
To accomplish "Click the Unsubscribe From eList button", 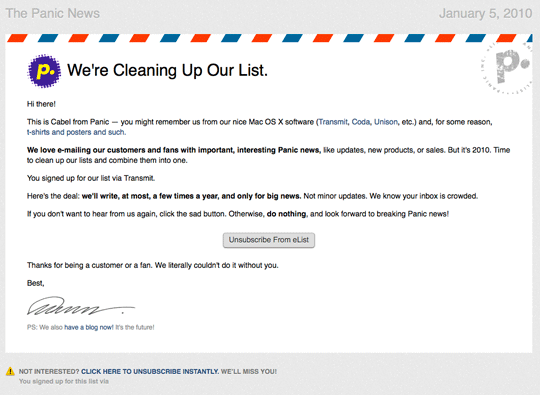I will pyautogui.click(x=269, y=240).
